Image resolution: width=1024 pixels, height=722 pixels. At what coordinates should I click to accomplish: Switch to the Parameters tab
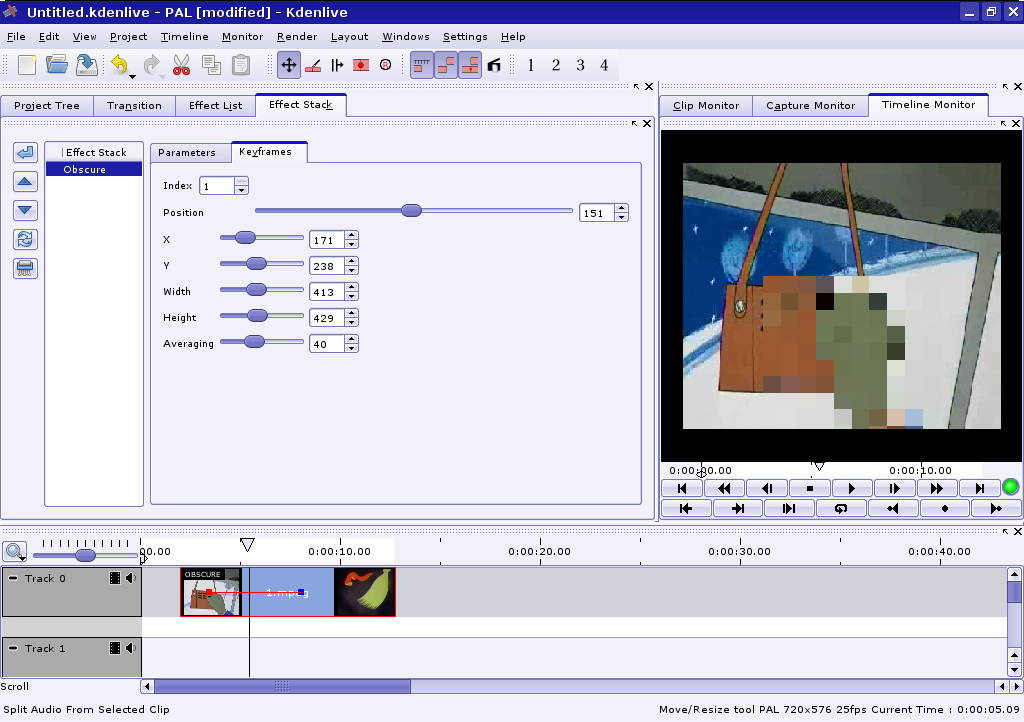coord(187,152)
